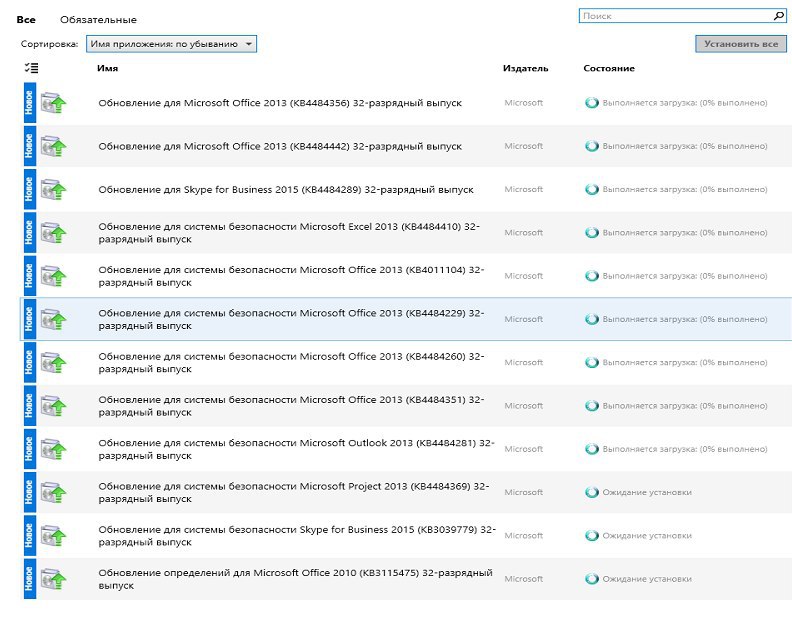Screen dimensions: 792x621
Task: Click the Установить все button
Action: click(741, 44)
